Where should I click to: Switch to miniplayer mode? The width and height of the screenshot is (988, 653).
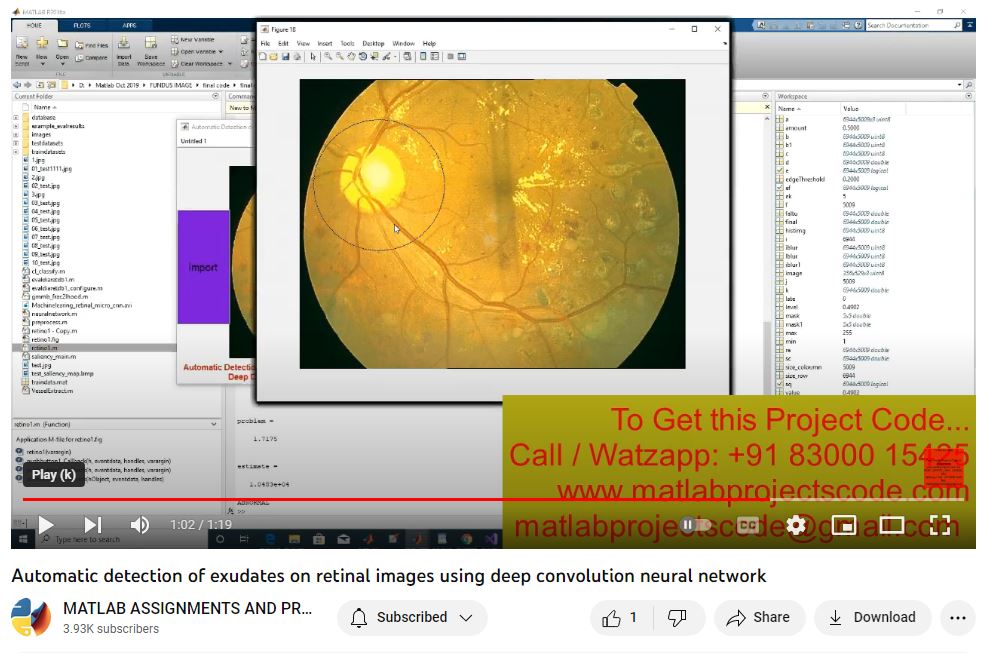(844, 524)
